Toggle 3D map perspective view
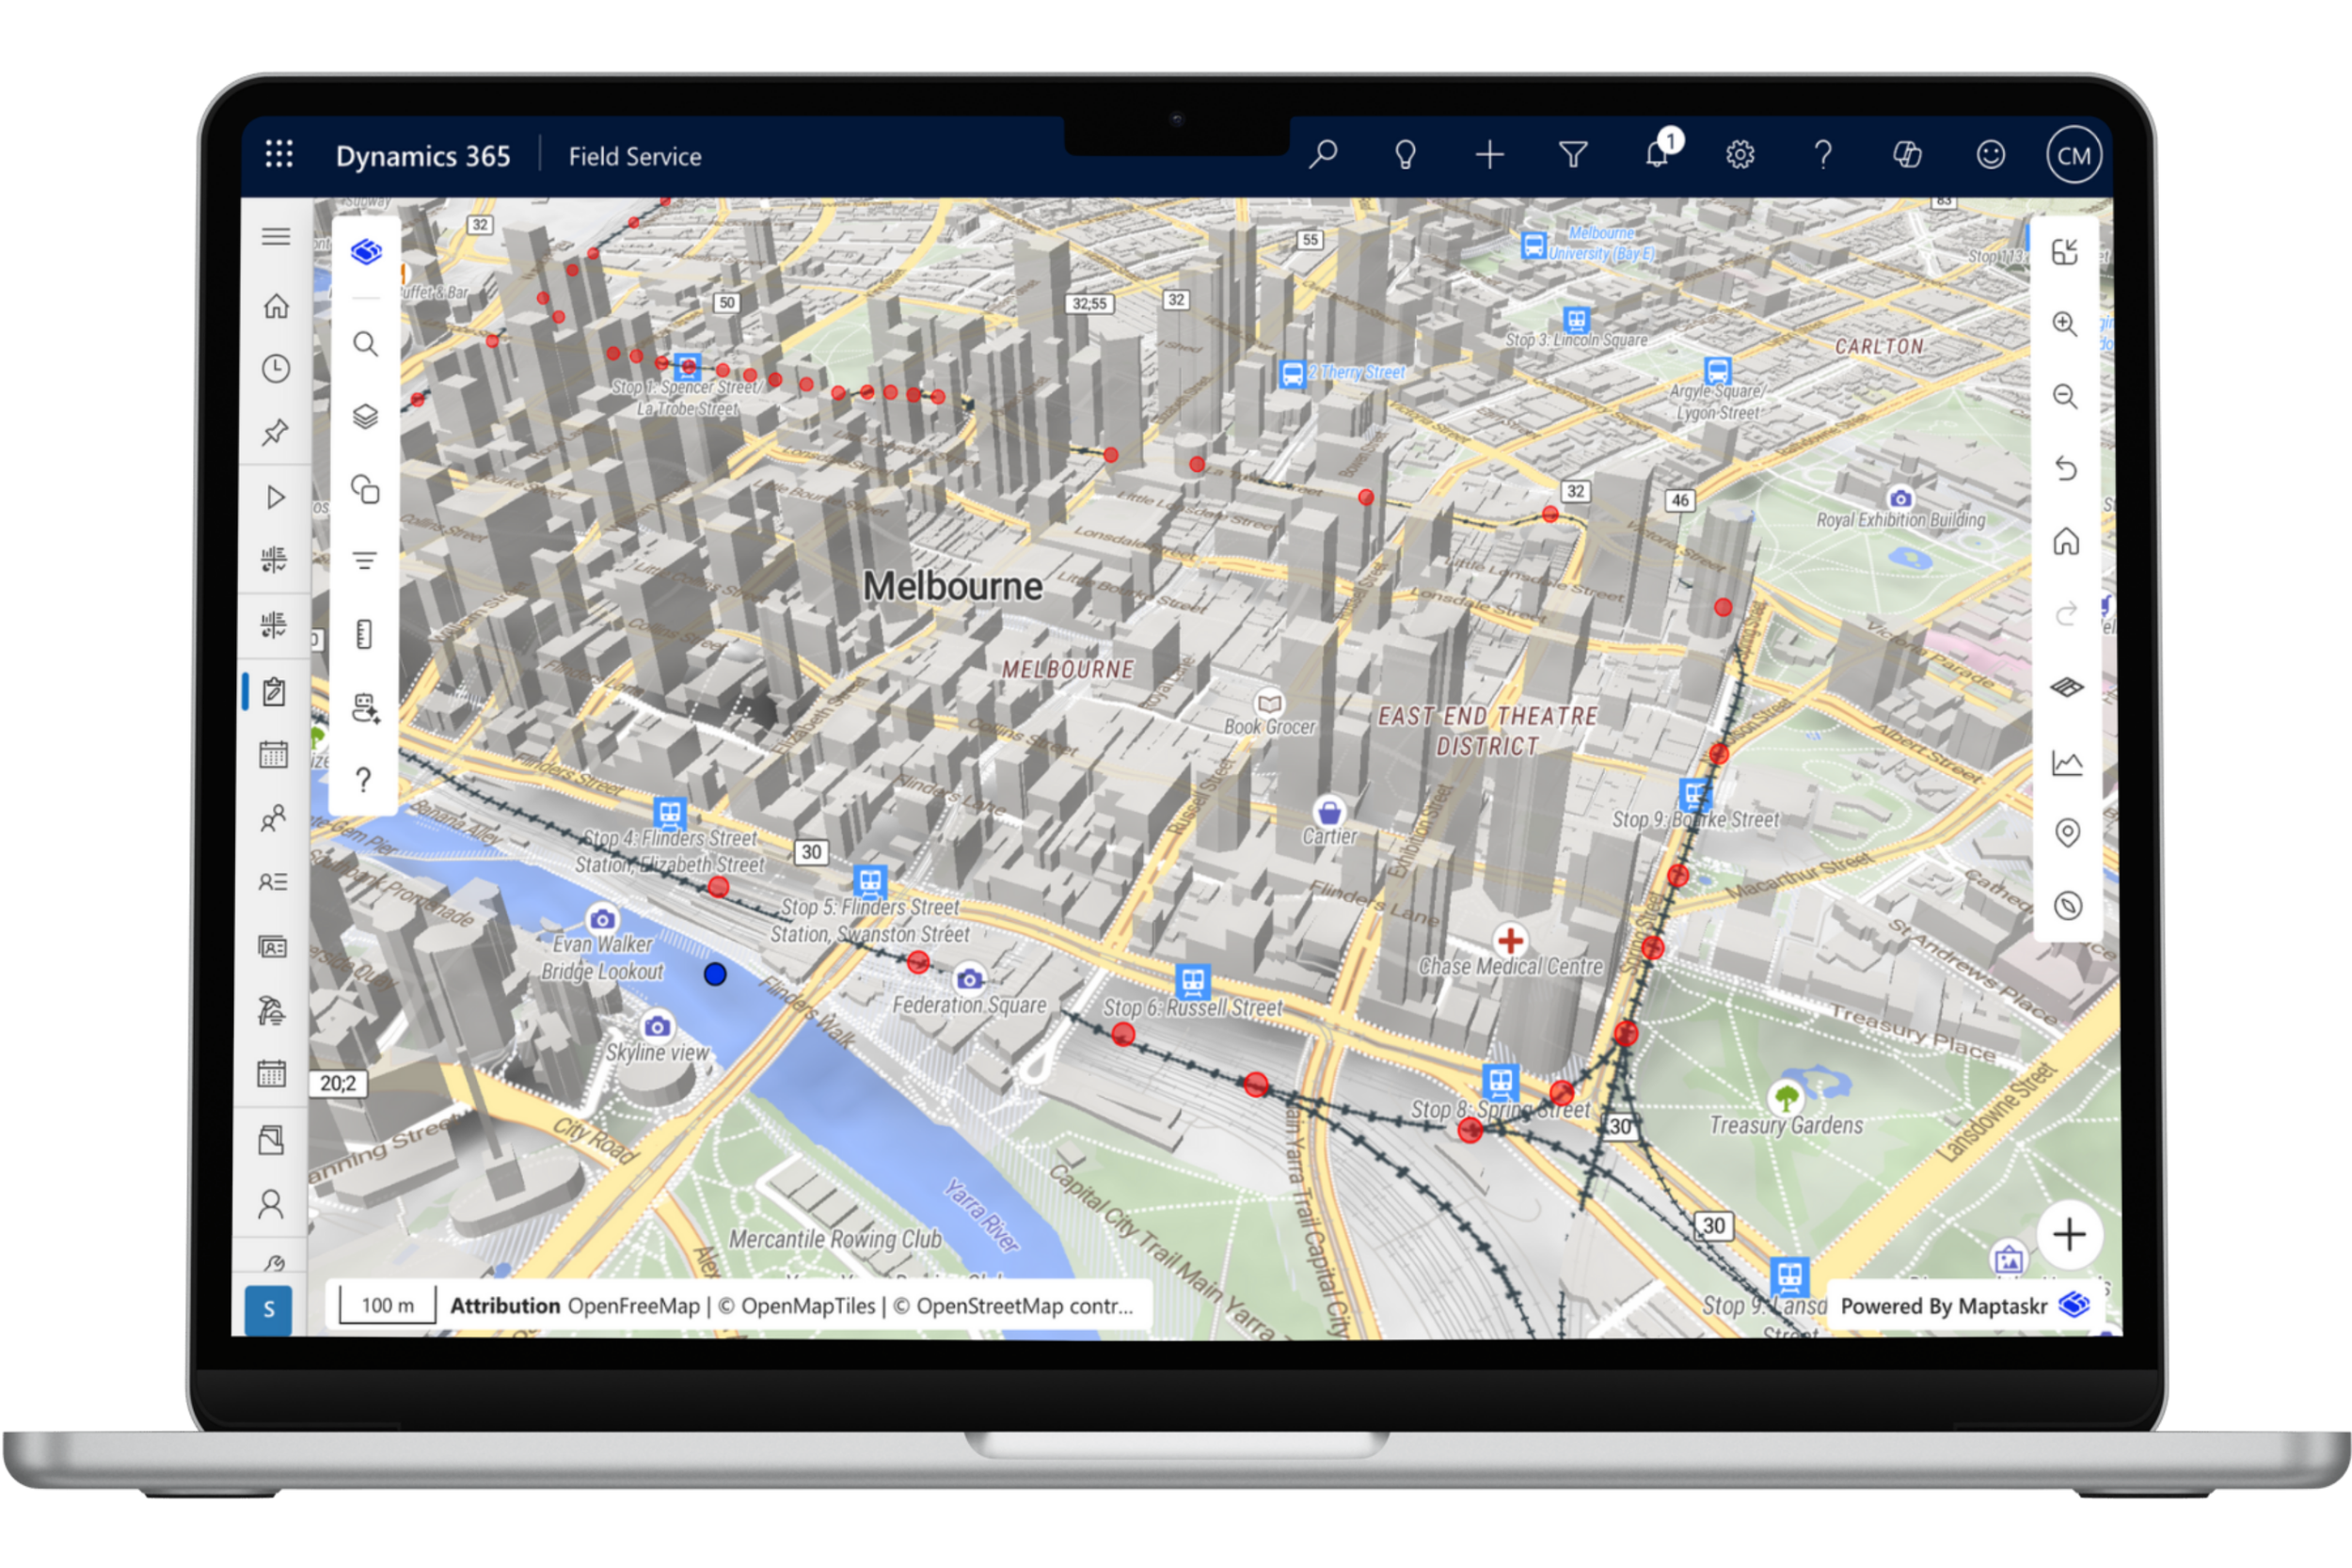Viewport: 2352px width, 1568px height. pos(2066,688)
